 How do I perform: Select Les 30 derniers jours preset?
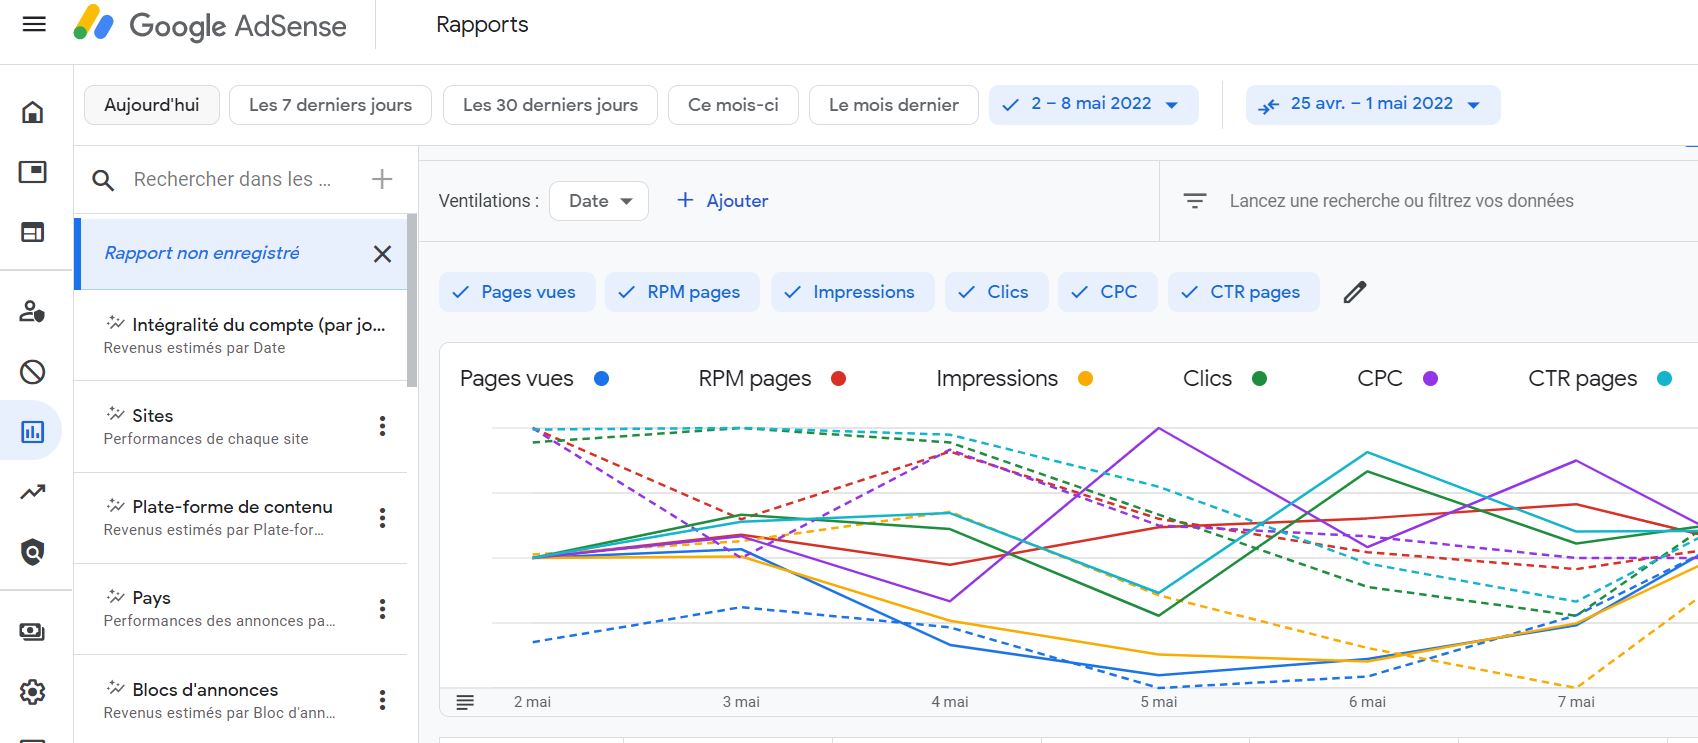(550, 105)
